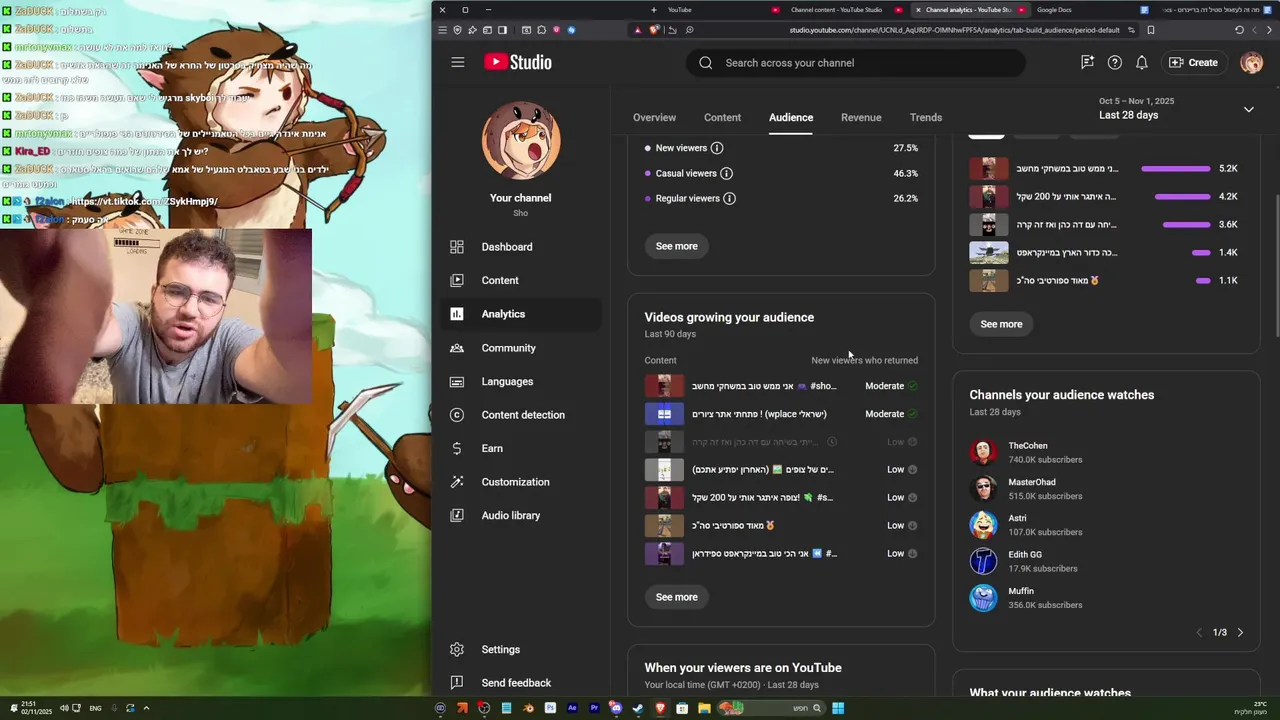Open Content in the left sidebar
The height and width of the screenshot is (720, 1280).
[521, 280]
